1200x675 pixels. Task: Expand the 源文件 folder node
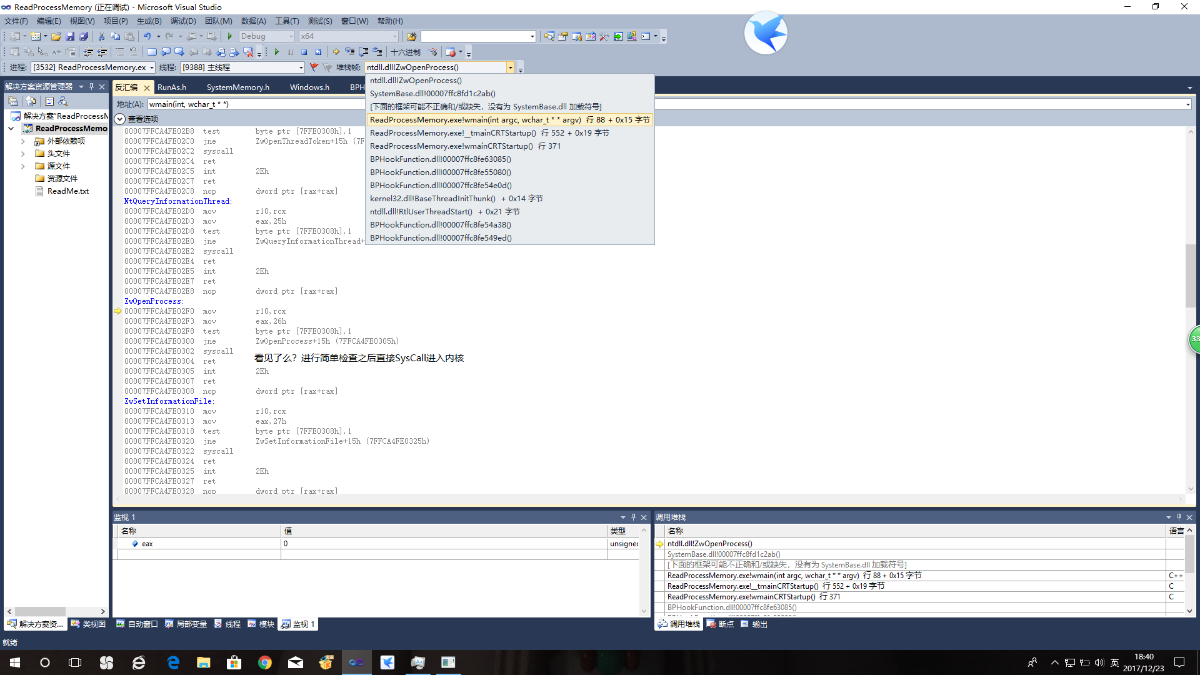(23, 166)
